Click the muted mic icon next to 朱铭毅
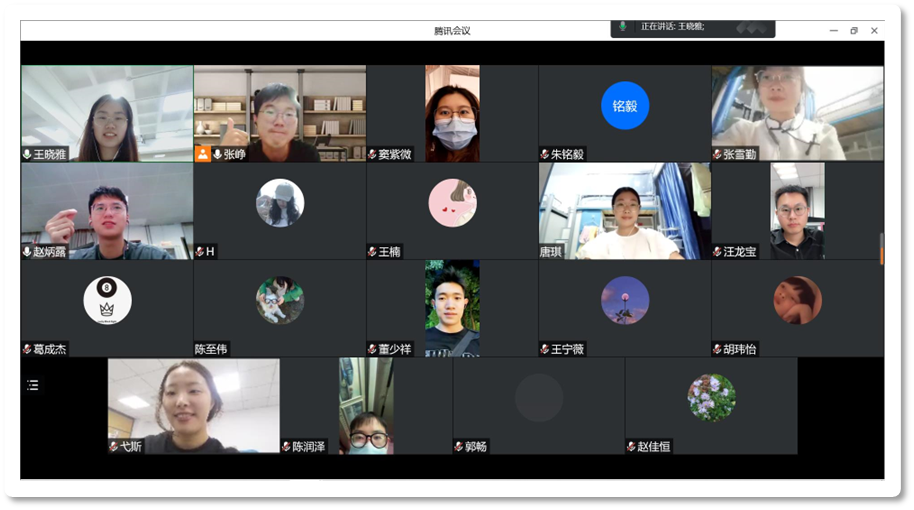This screenshot has height=510, width=914. click(545, 154)
